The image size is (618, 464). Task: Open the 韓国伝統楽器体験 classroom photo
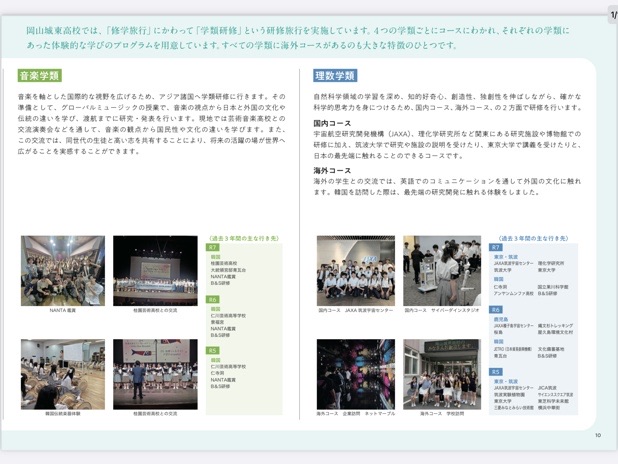[63, 374]
